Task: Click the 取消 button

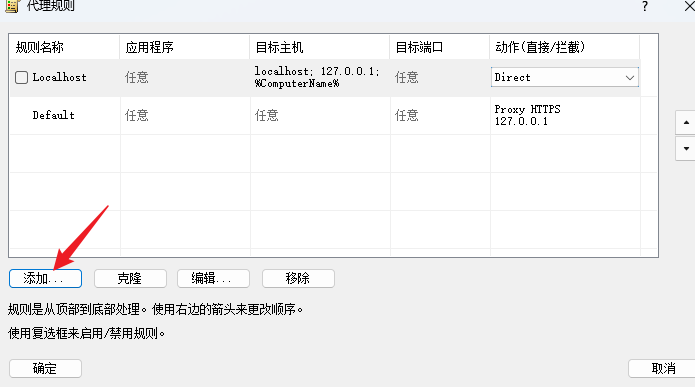Action: pos(663,368)
